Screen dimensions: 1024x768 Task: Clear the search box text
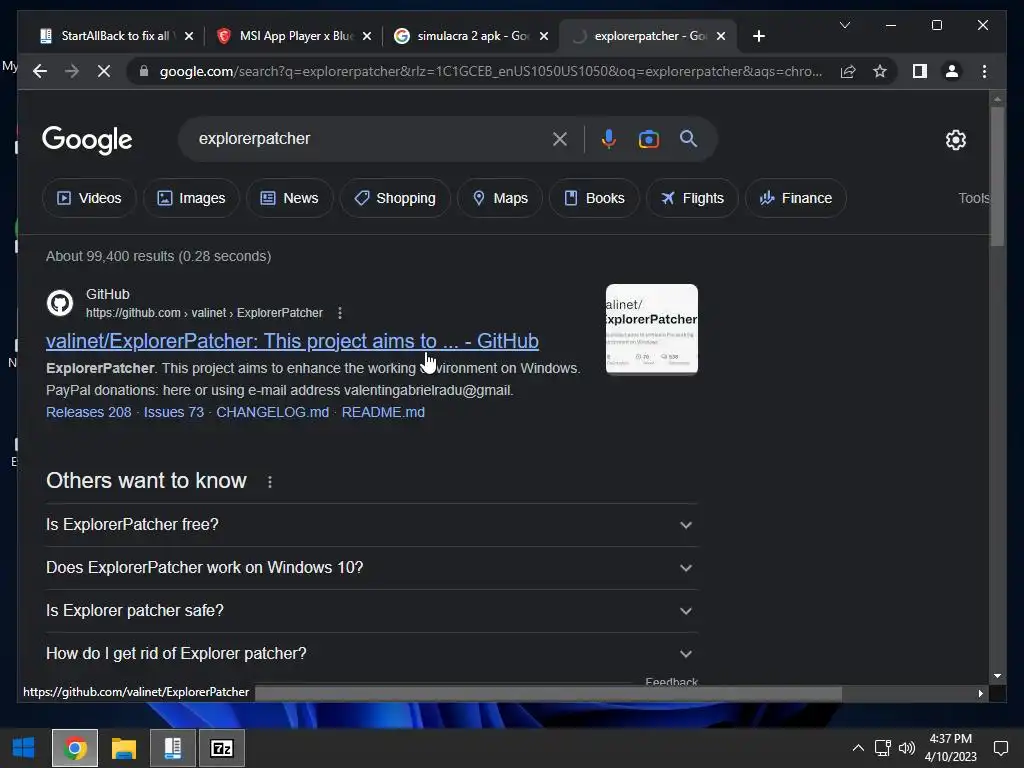pos(560,138)
